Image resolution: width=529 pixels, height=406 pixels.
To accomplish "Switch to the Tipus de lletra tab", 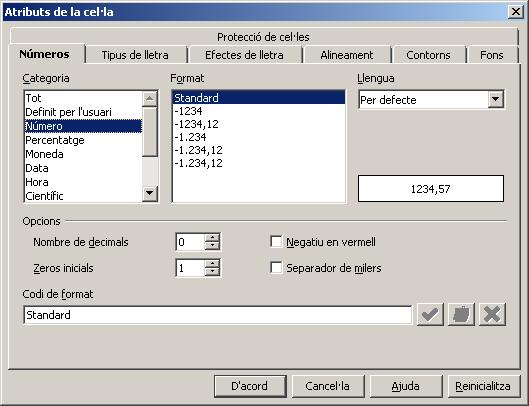I will point(135,55).
